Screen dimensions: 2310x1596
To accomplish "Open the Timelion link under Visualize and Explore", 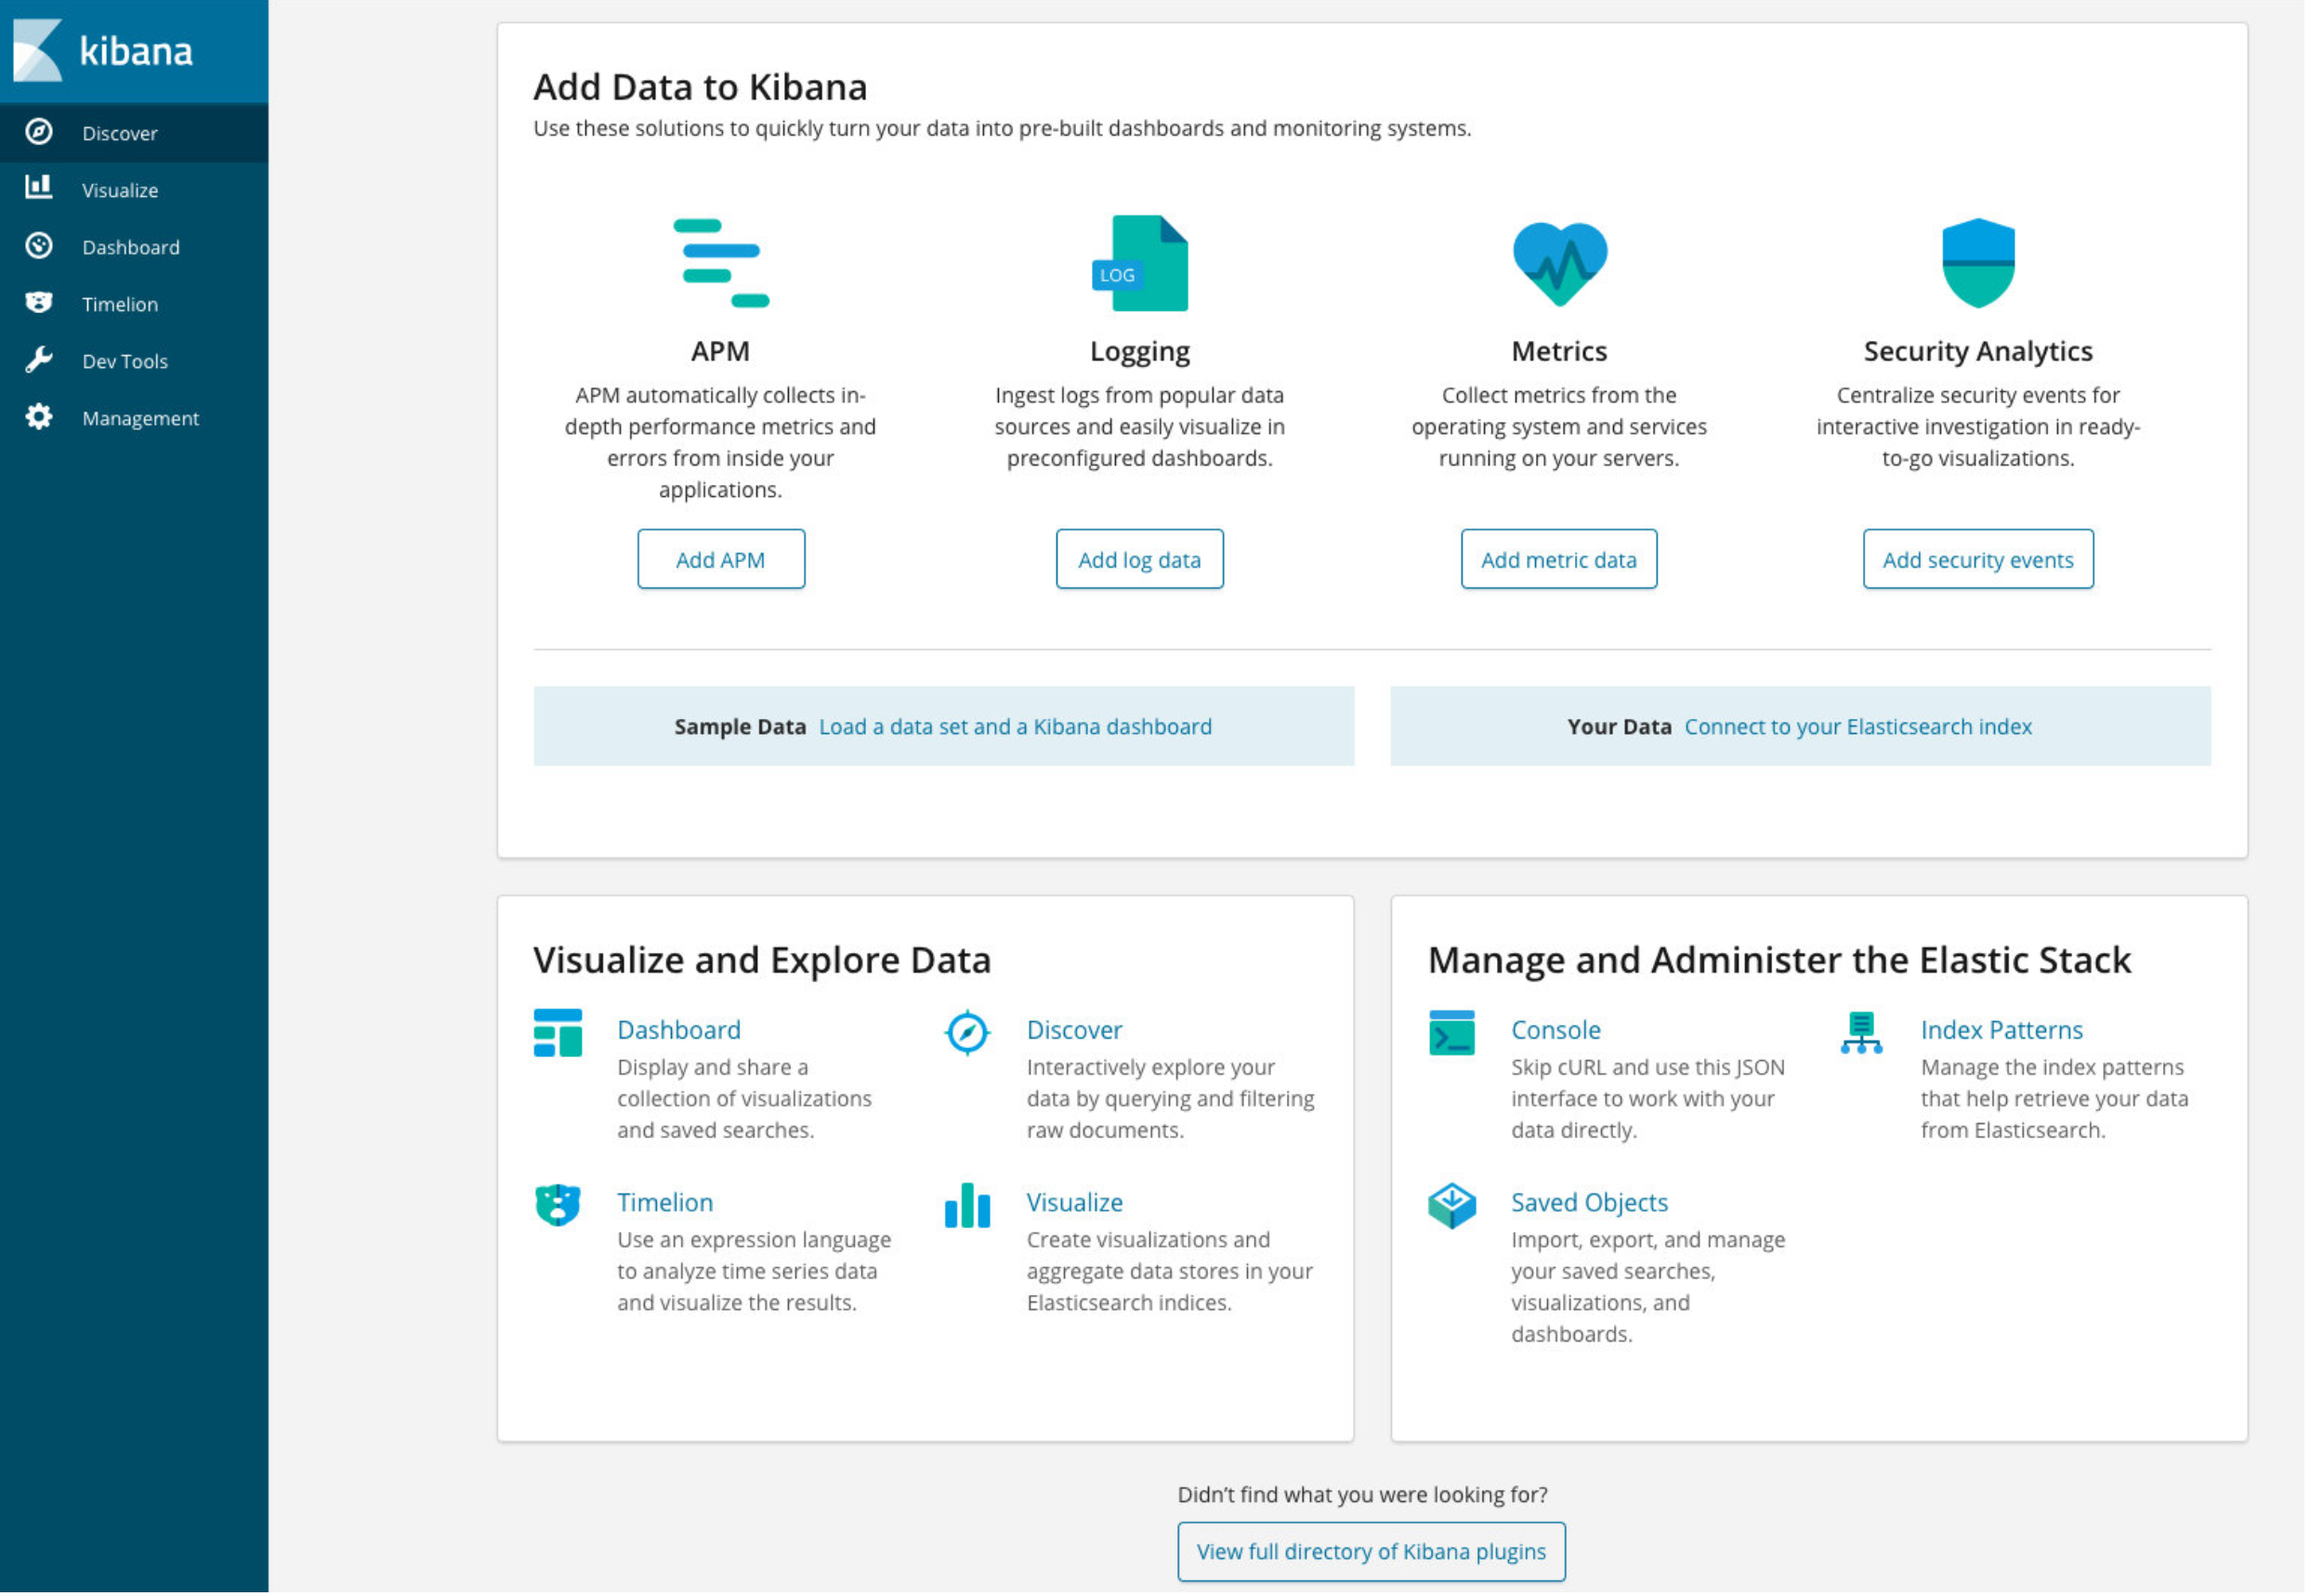I will click(x=666, y=1204).
